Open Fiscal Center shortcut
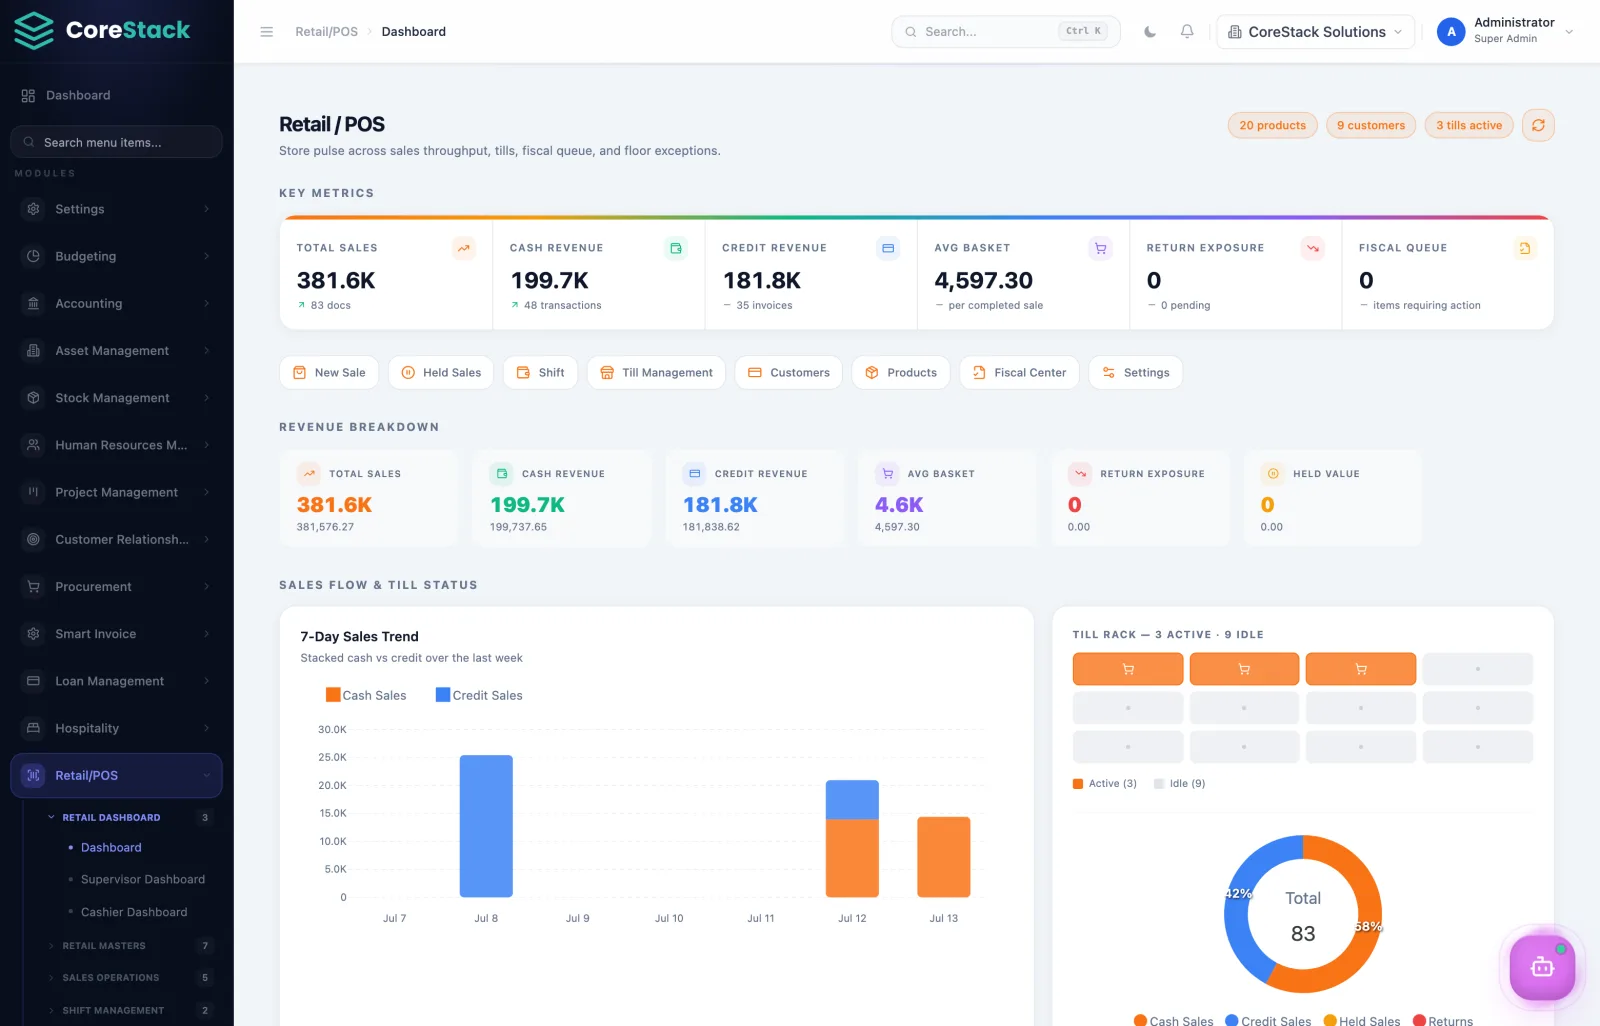The image size is (1600, 1026). [x=1019, y=372]
